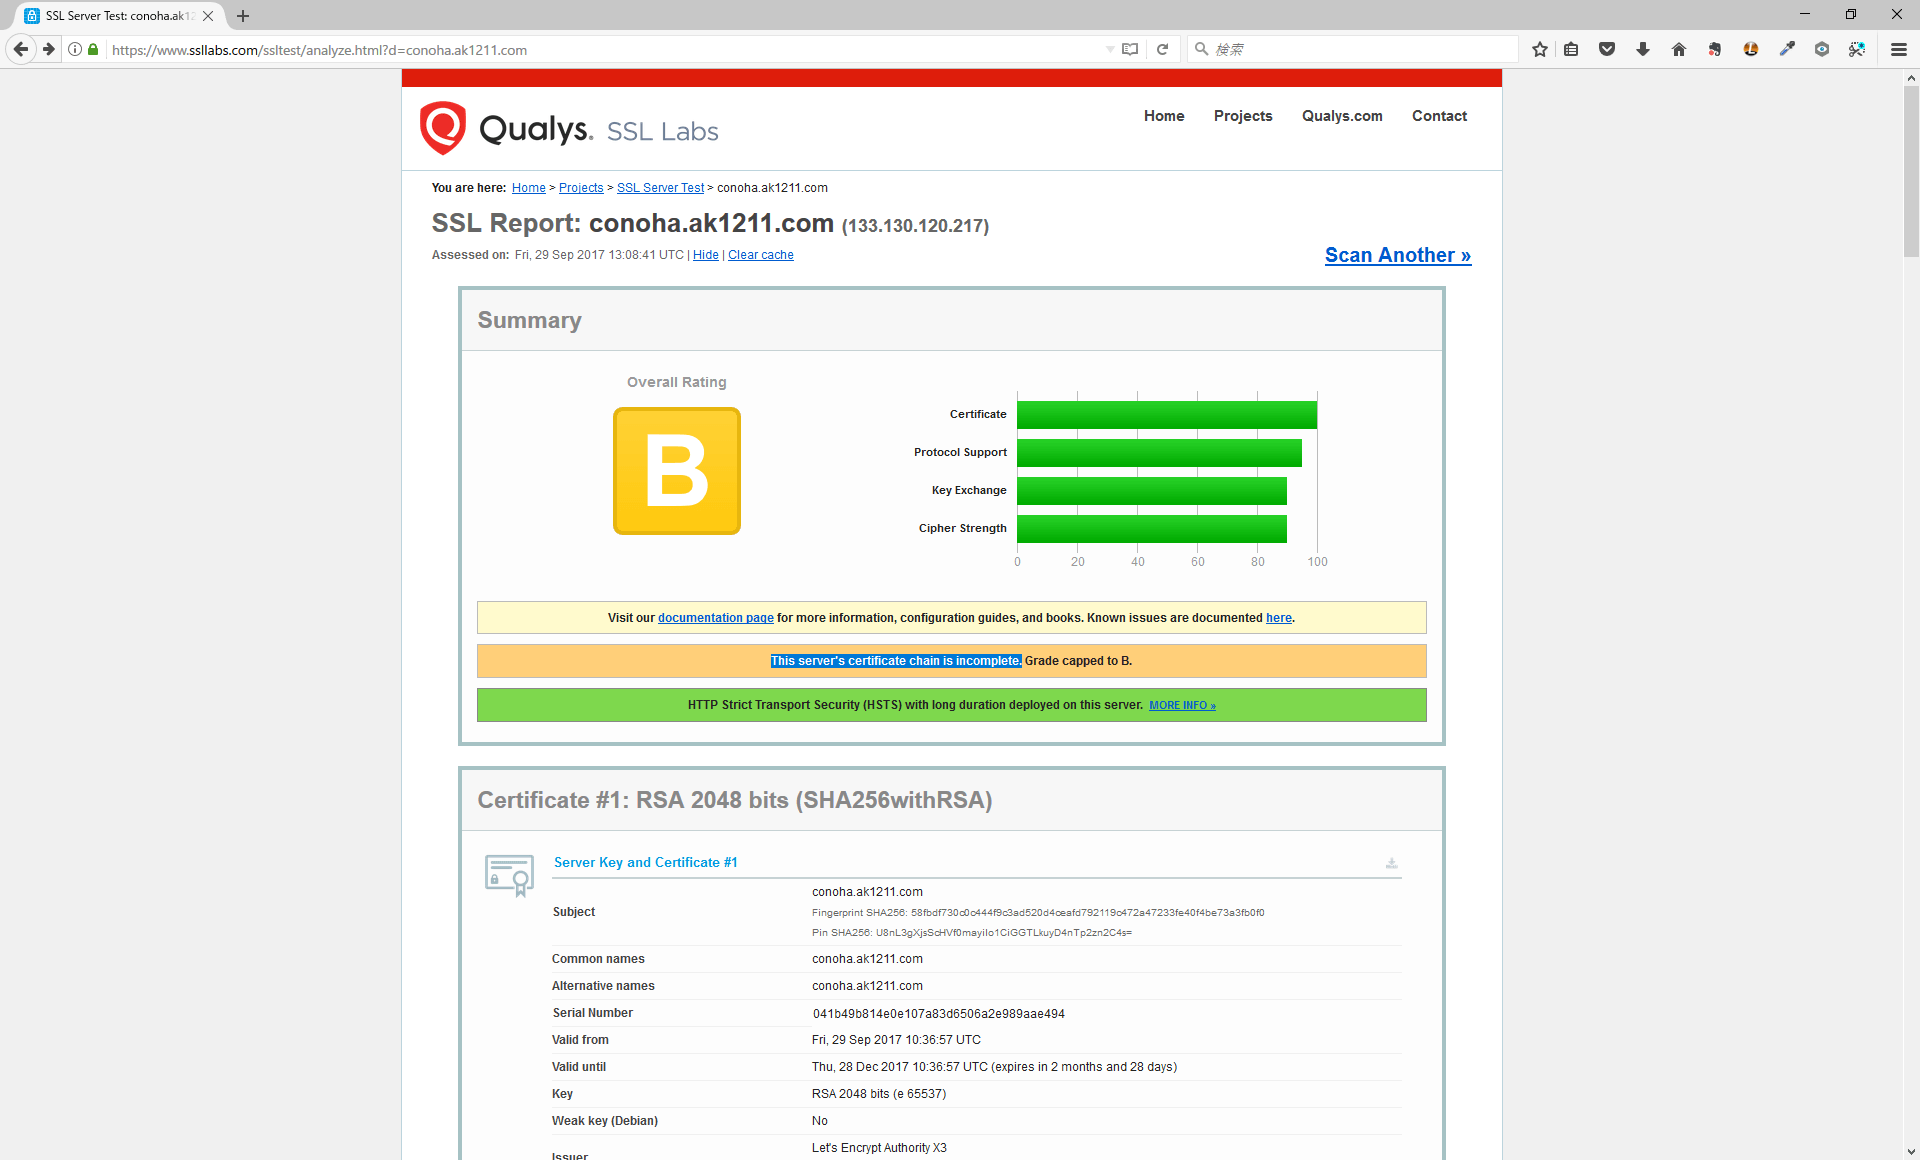Viewport: 1920px width, 1160px height.
Task: Click the green padlock security icon
Action: point(93,49)
